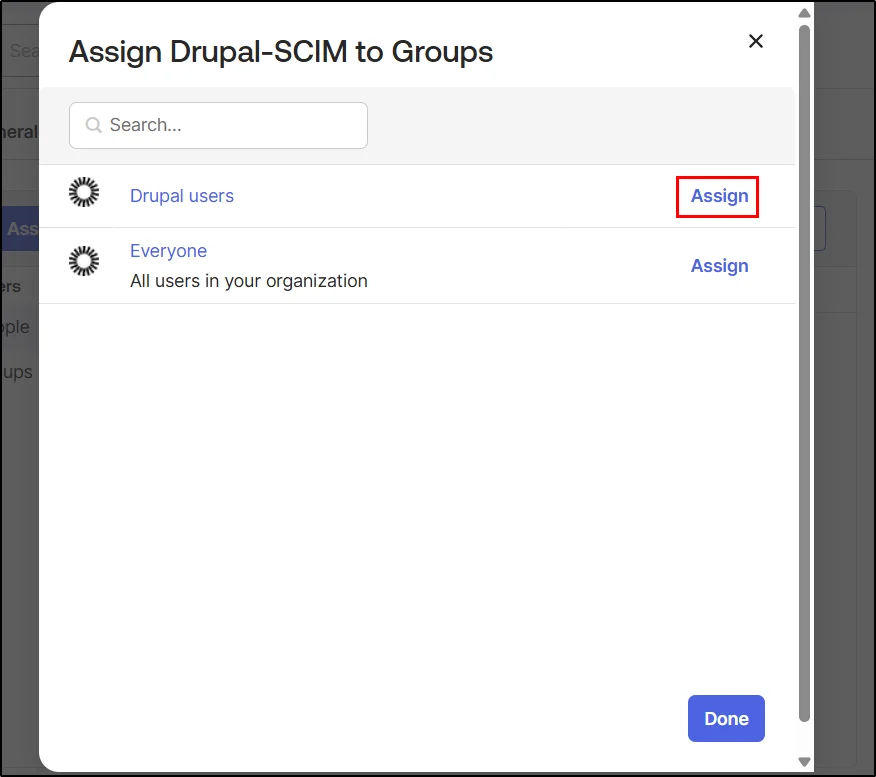Click Done to finish assigning groups
Viewport: 876px width, 777px height.
726,718
